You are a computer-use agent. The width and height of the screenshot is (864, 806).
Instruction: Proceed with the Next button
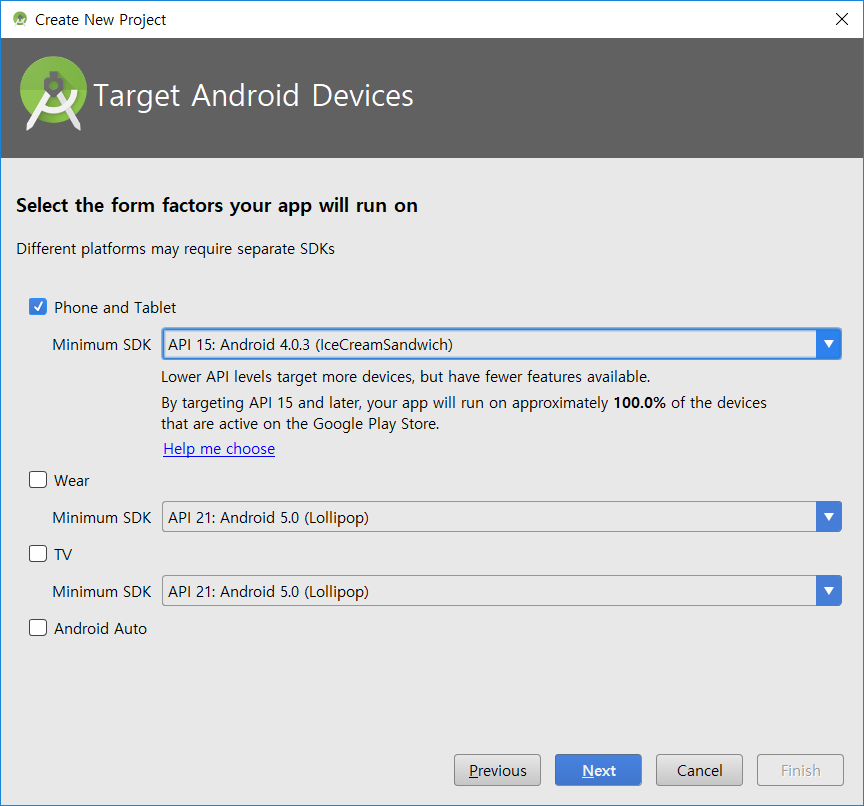click(598, 770)
